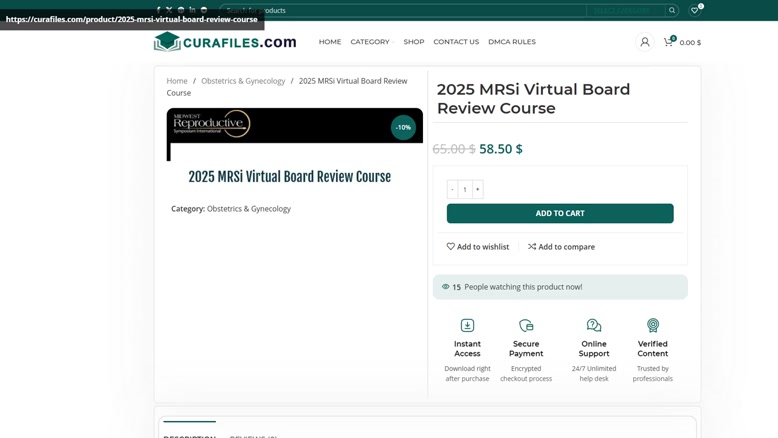Open the Select Category dropdown in search bar
778x438 pixels.
(x=626, y=10)
